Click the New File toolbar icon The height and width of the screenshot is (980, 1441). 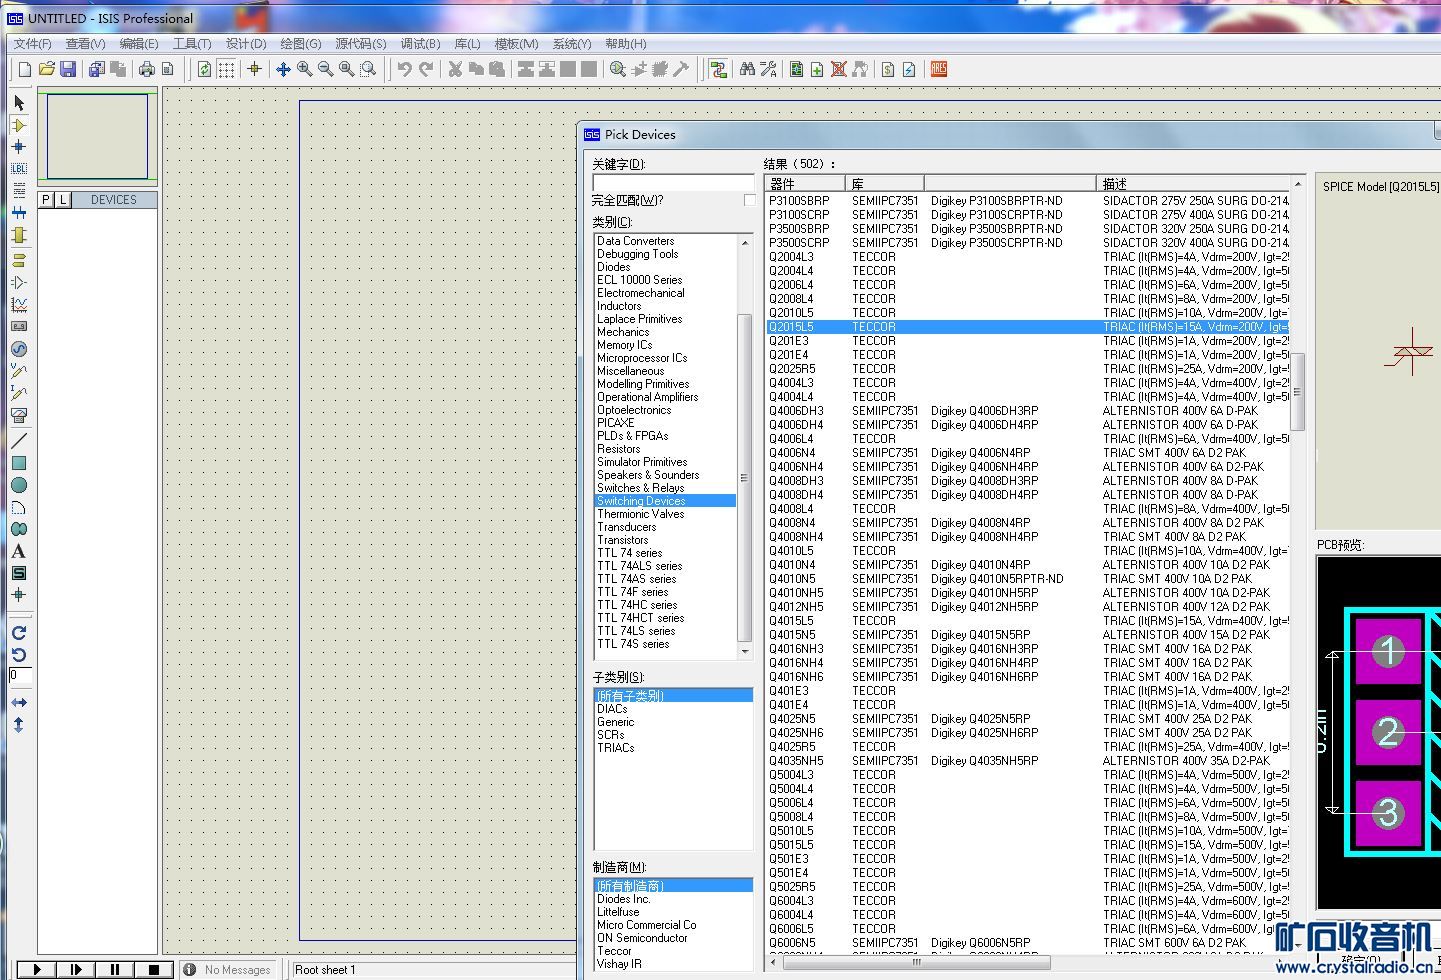25,69
